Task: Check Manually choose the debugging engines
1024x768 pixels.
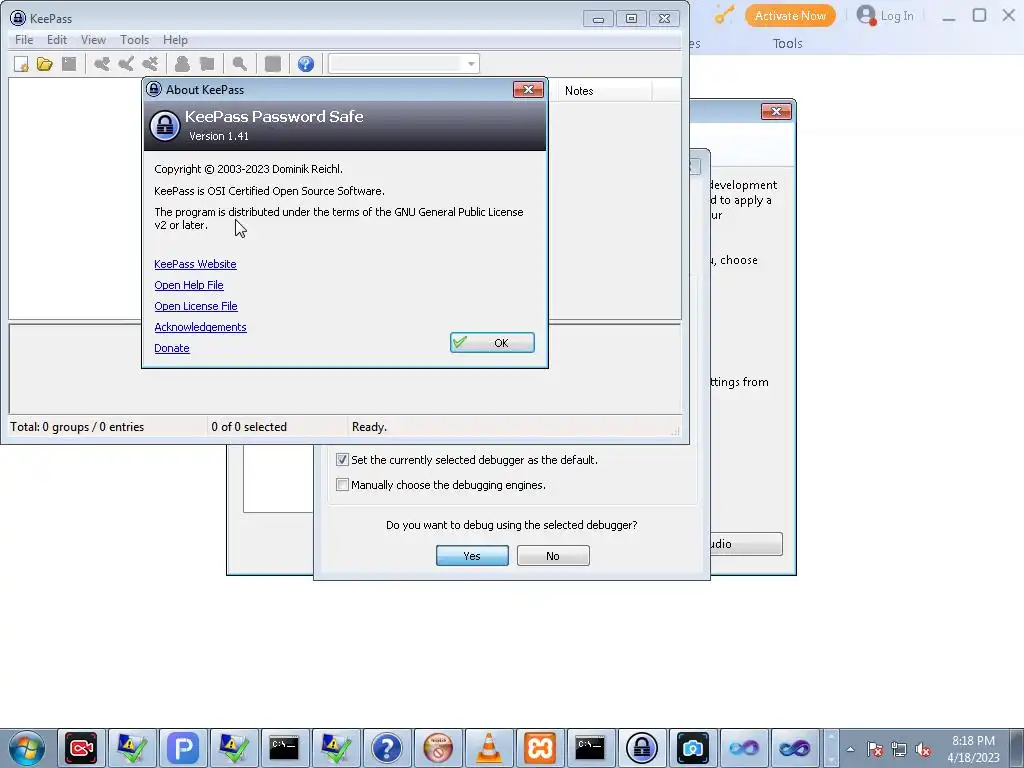Action: (342, 485)
